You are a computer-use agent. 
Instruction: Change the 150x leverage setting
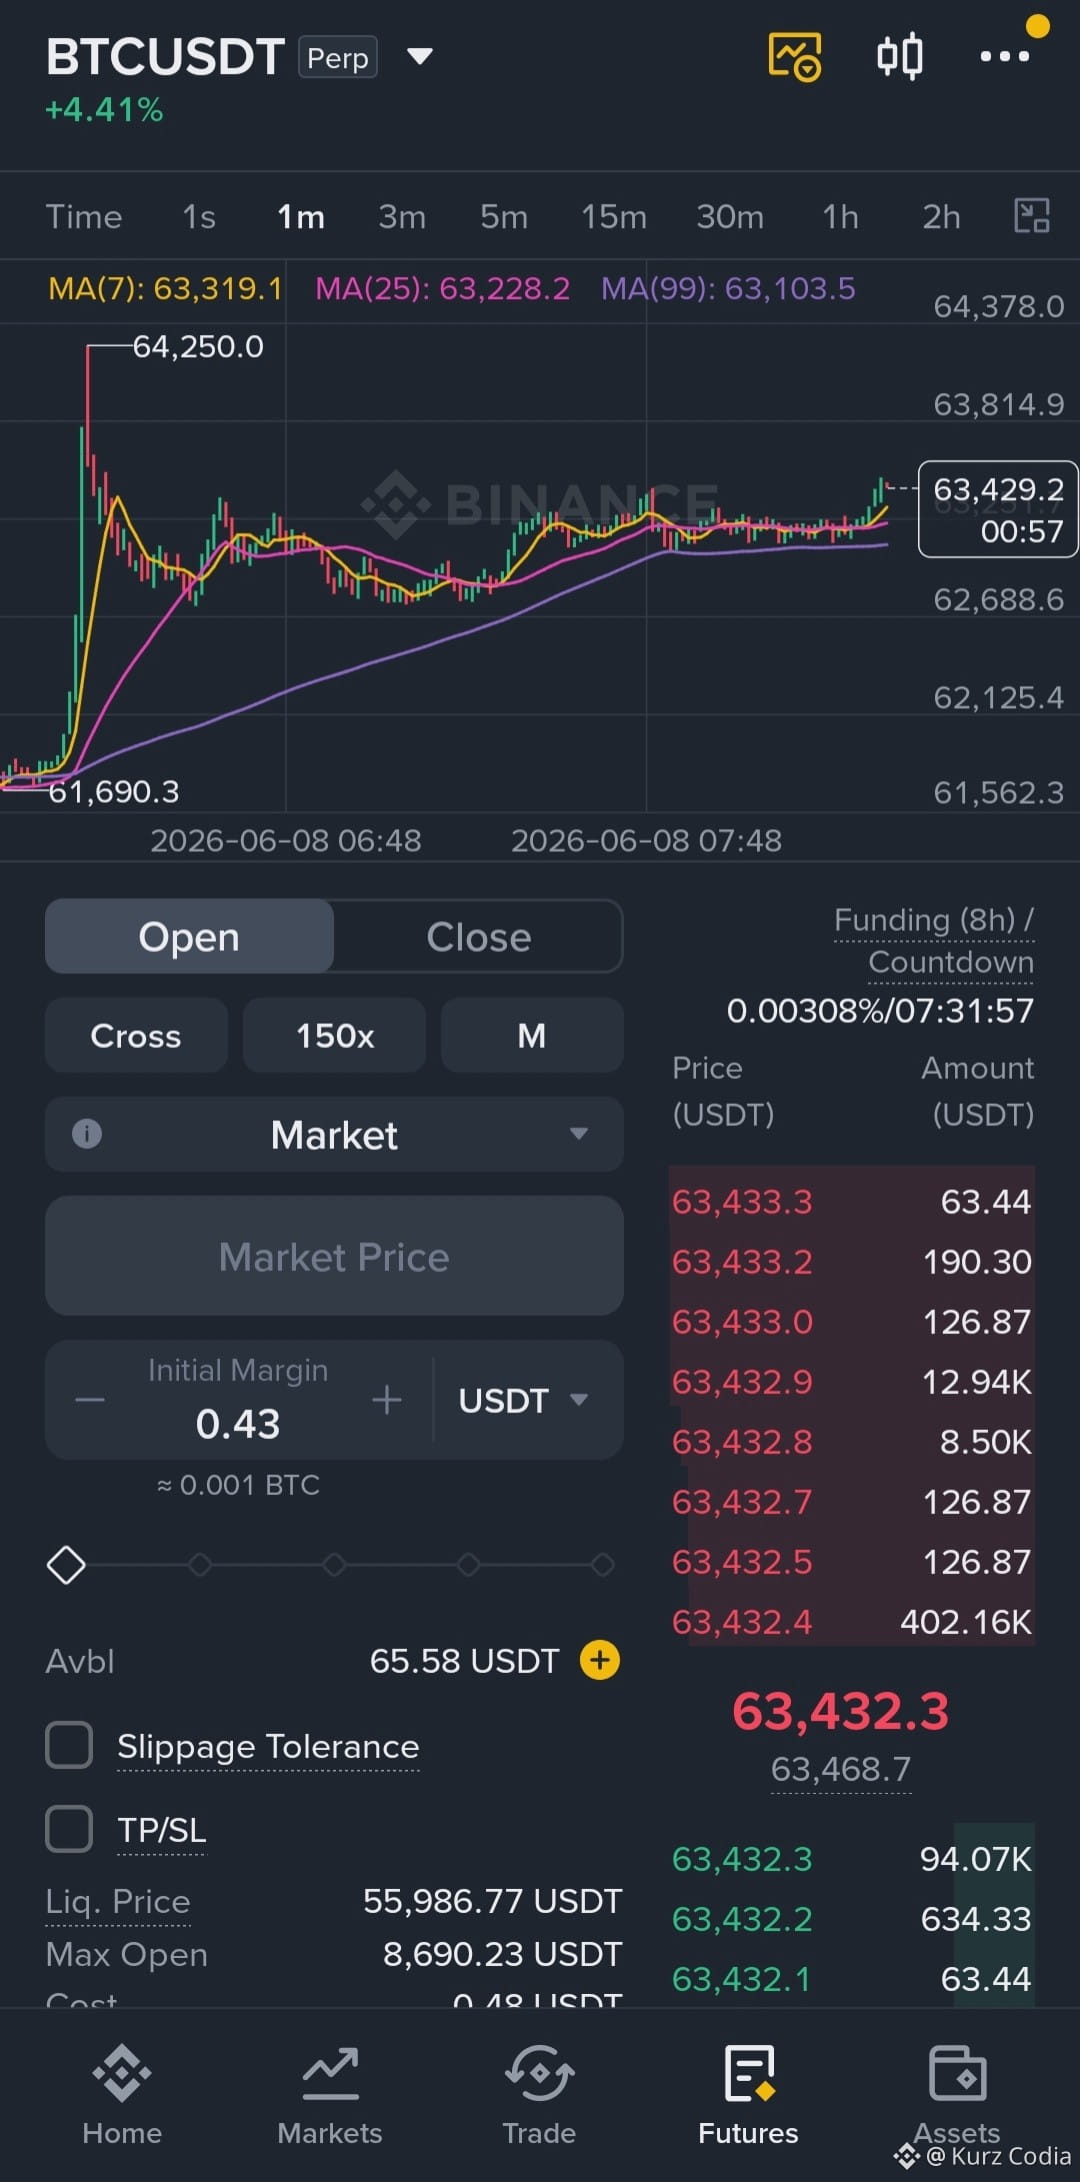(x=334, y=1035)
